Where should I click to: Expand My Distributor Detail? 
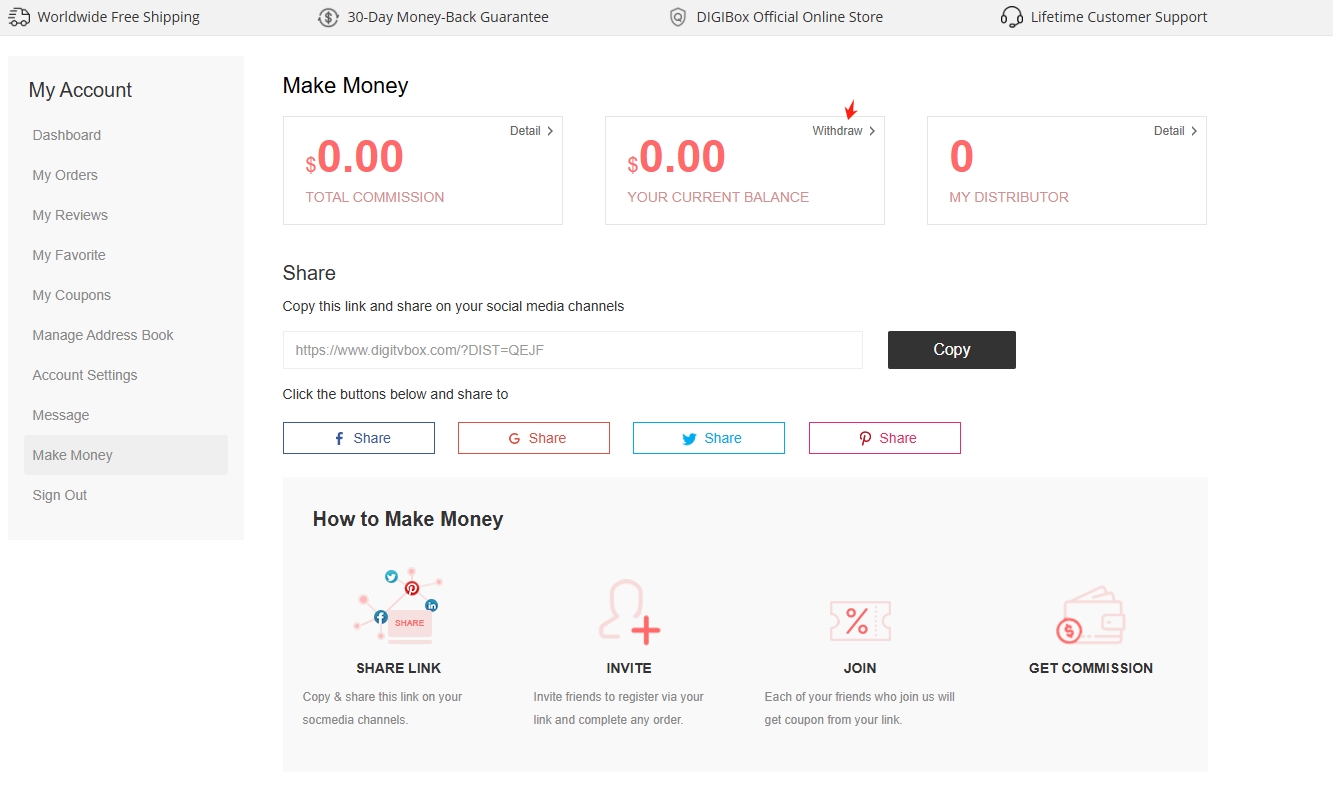[x=1175, y=131]
